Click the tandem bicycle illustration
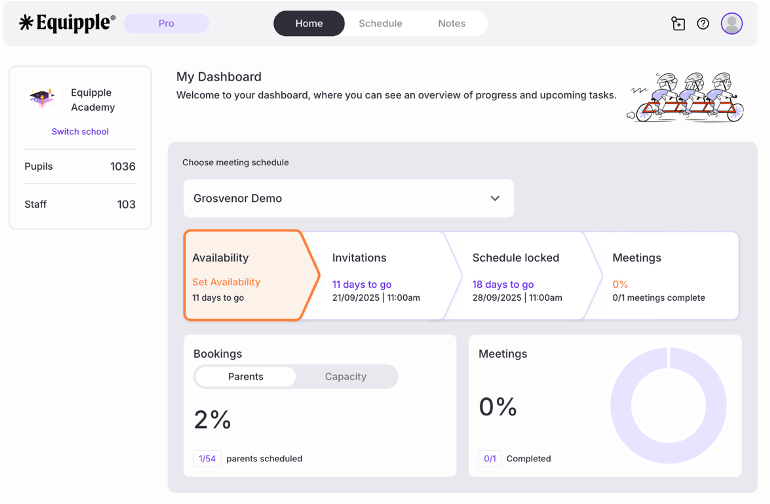770x504 pixels. 688,97
